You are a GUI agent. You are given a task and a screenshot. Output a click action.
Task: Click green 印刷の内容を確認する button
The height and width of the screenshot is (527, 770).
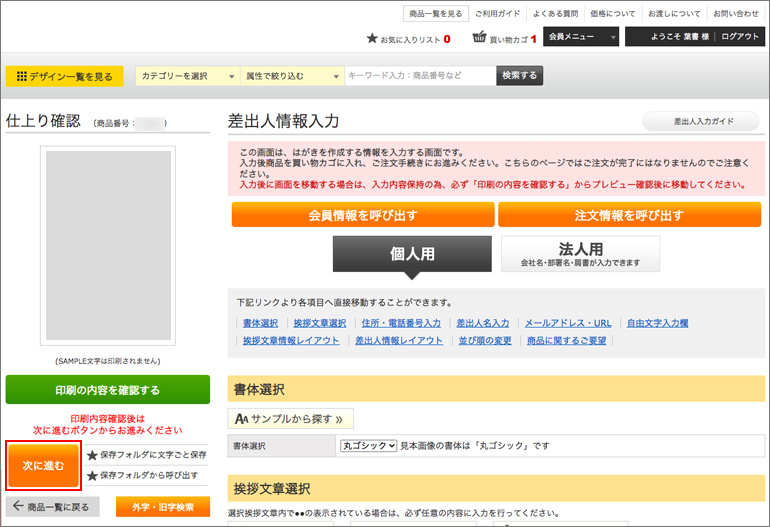pos(108,390)
